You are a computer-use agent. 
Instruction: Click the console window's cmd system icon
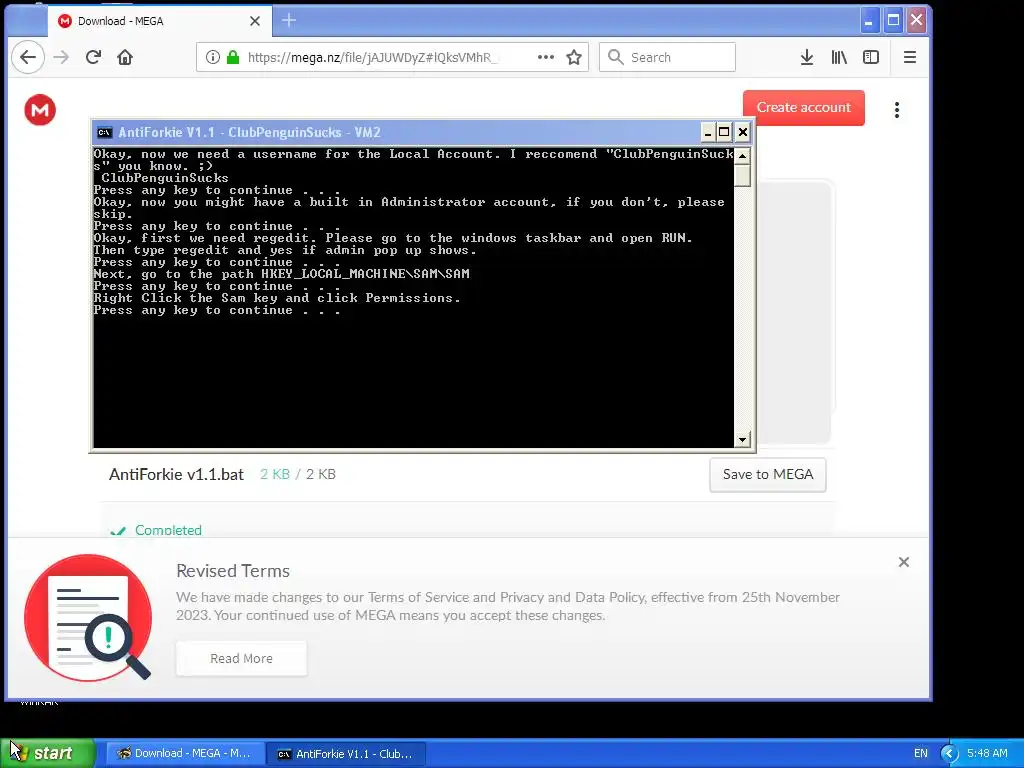point(104,133)
